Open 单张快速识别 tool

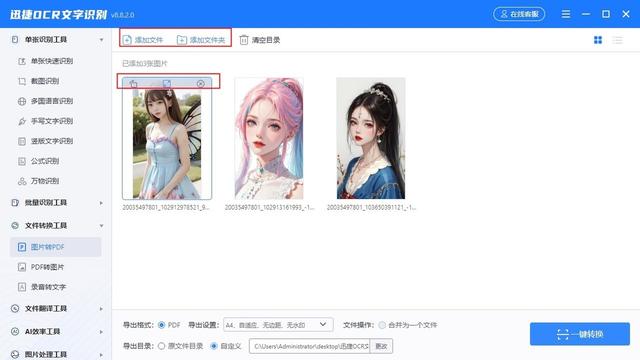[x=52, y=61]
